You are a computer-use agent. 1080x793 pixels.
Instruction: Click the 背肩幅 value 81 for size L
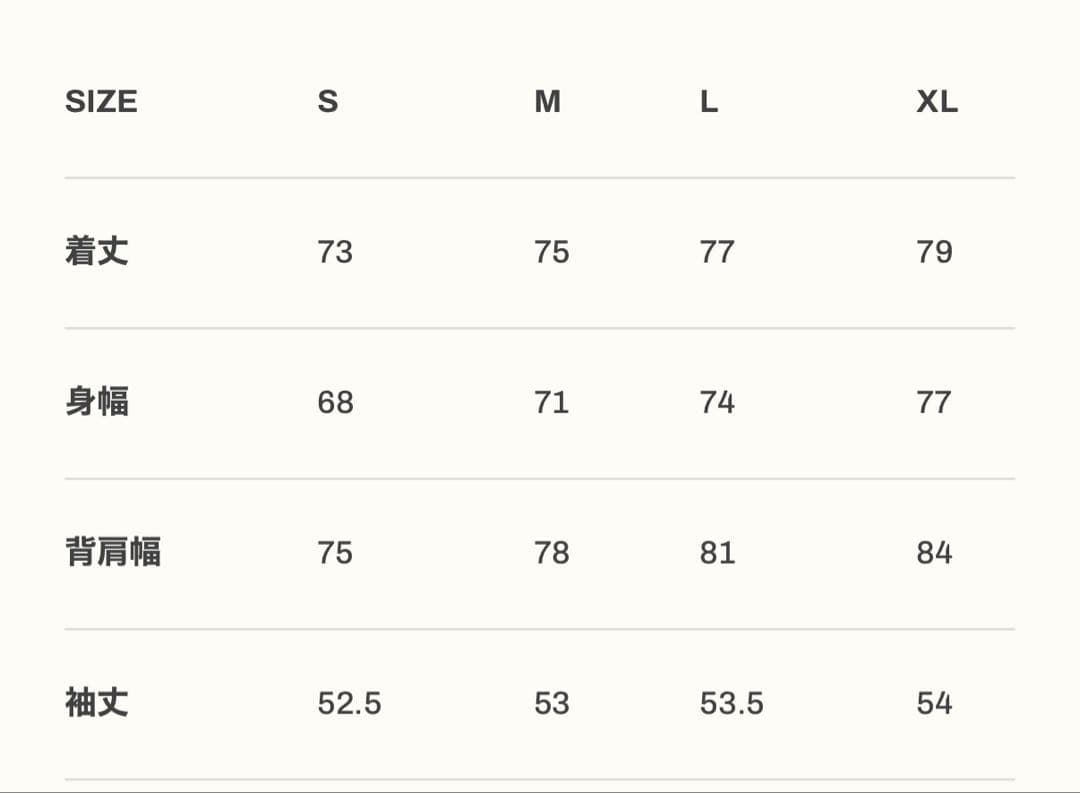point(717,553)
